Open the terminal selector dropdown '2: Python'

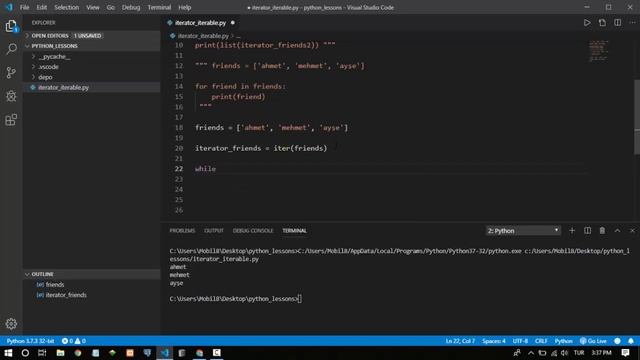tap(523, 231)
